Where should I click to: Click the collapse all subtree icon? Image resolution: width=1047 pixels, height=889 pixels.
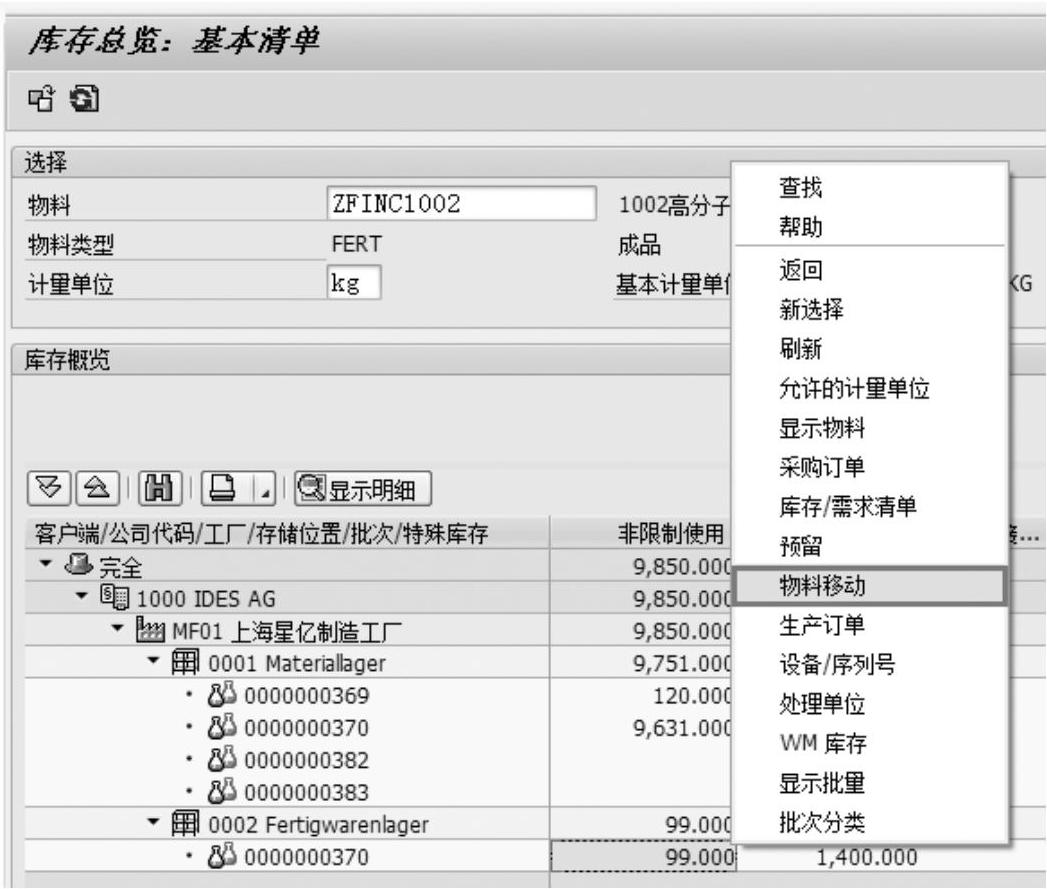coord(97,488)
